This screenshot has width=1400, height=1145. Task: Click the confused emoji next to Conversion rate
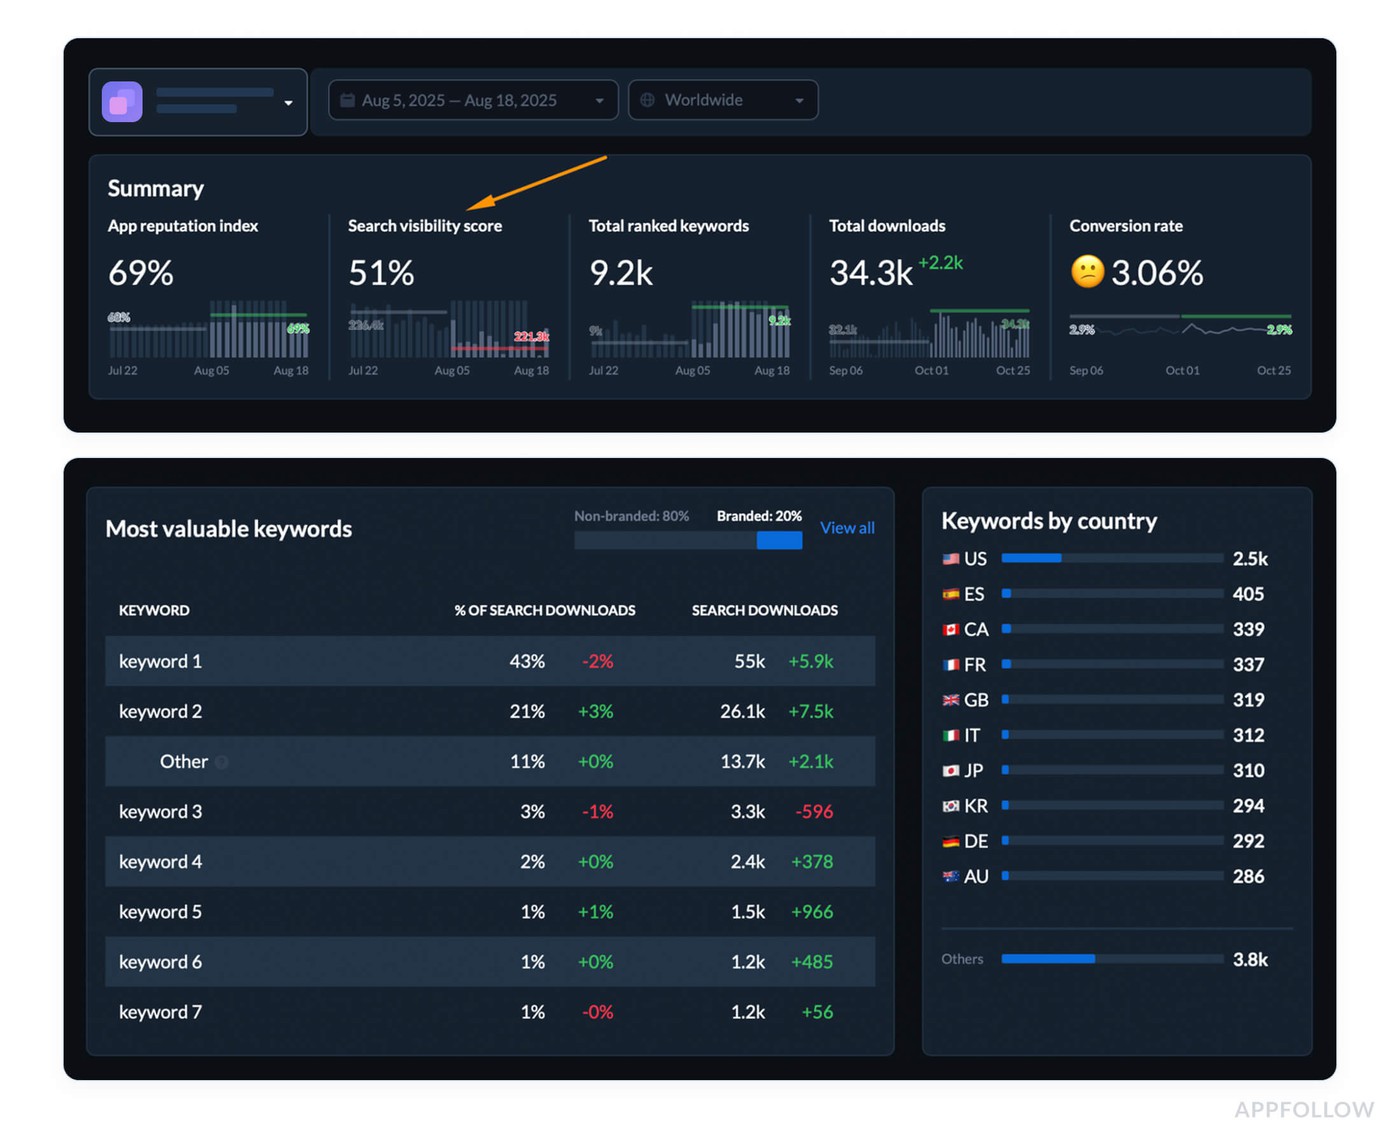point(1087,272)
